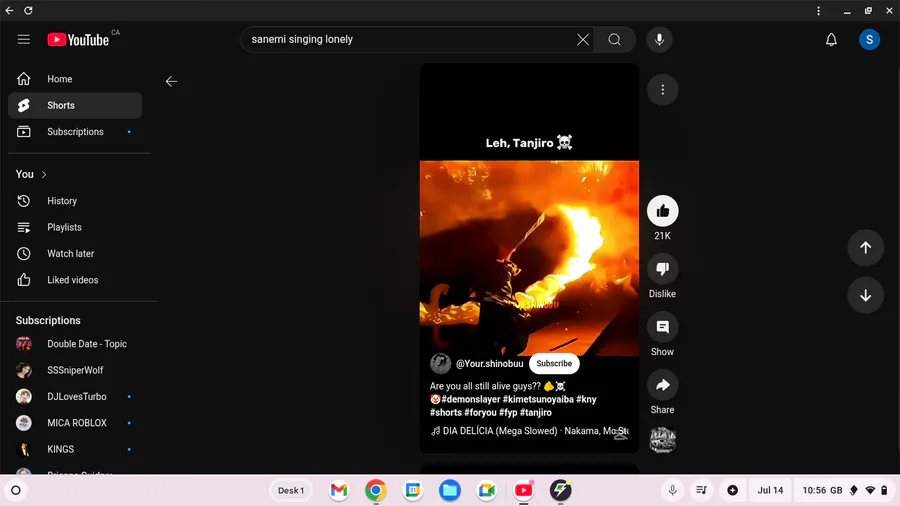Open the account avatar S menu
The image size is (900, 506).
pyautogui.click(x=869, y=40)
